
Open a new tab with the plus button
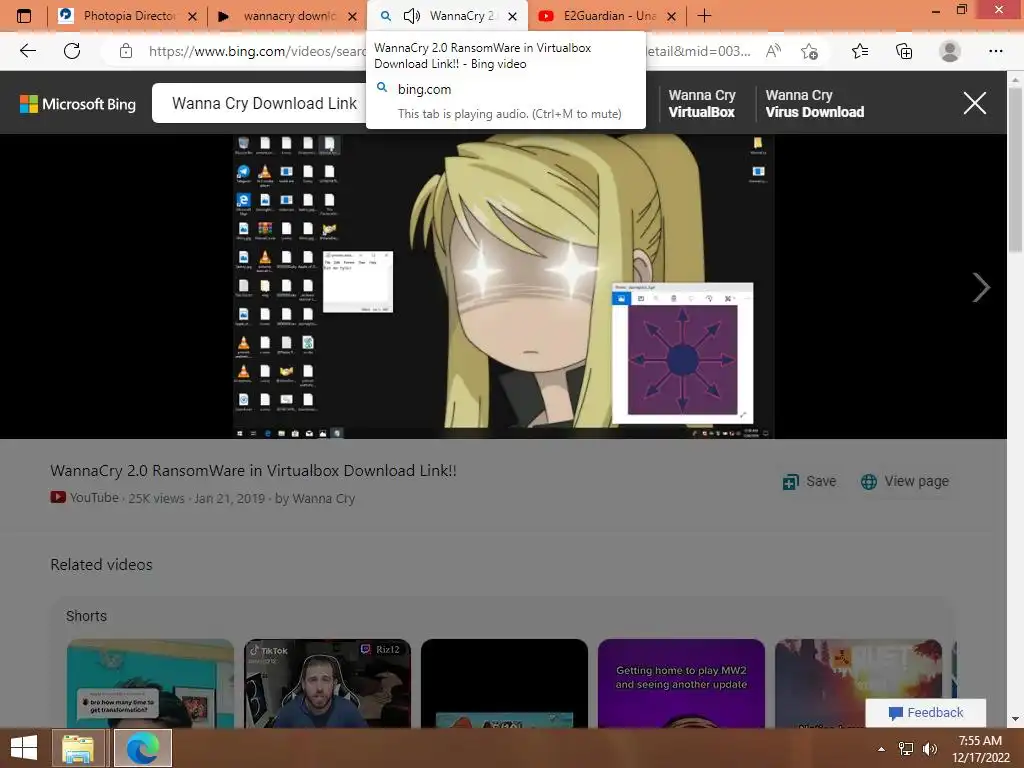704,16
